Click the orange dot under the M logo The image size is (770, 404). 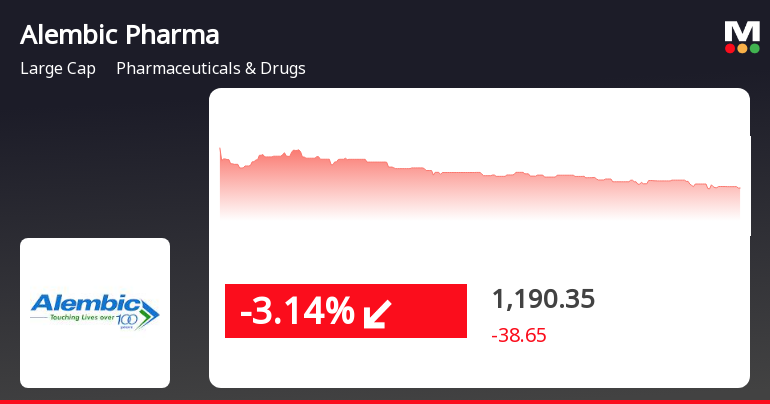tap(741, 48)
